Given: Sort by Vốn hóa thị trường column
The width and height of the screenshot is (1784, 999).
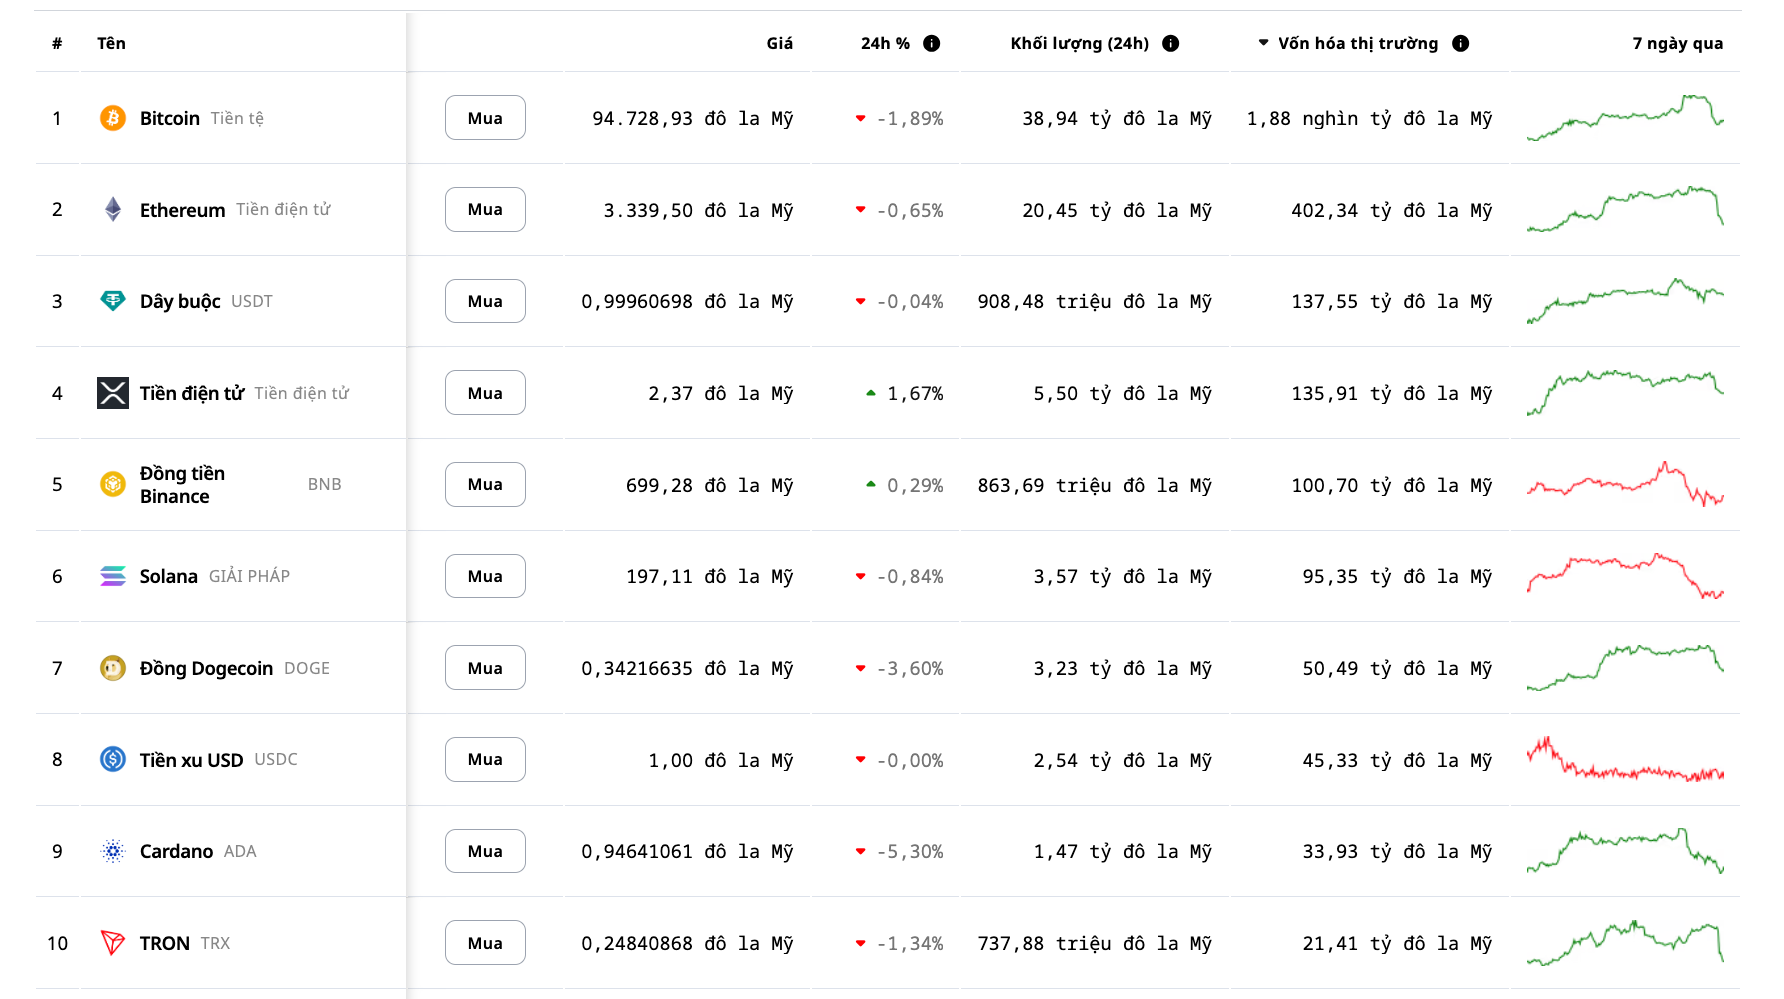Looking at the screenshot, I should [x=1357, y=43].
